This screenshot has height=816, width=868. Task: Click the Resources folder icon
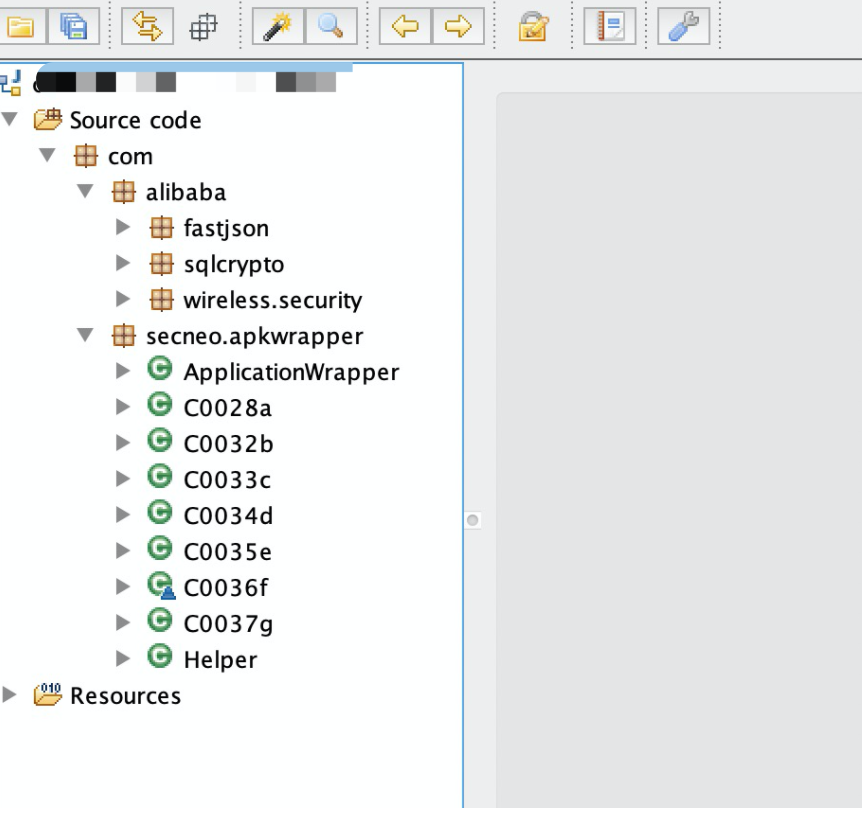pos(48,694)
